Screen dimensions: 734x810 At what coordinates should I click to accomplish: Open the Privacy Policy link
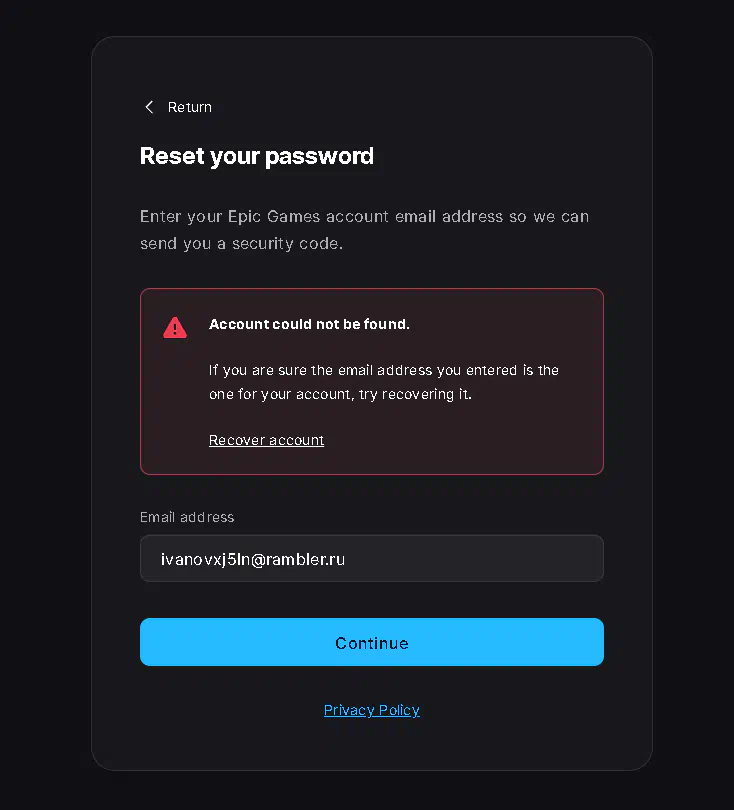[x=372, y=710]
